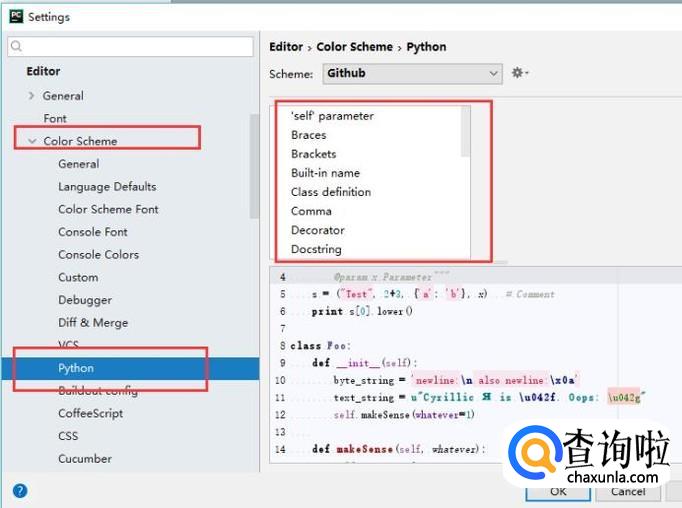Open Debugger color settings

click(85, 300)
